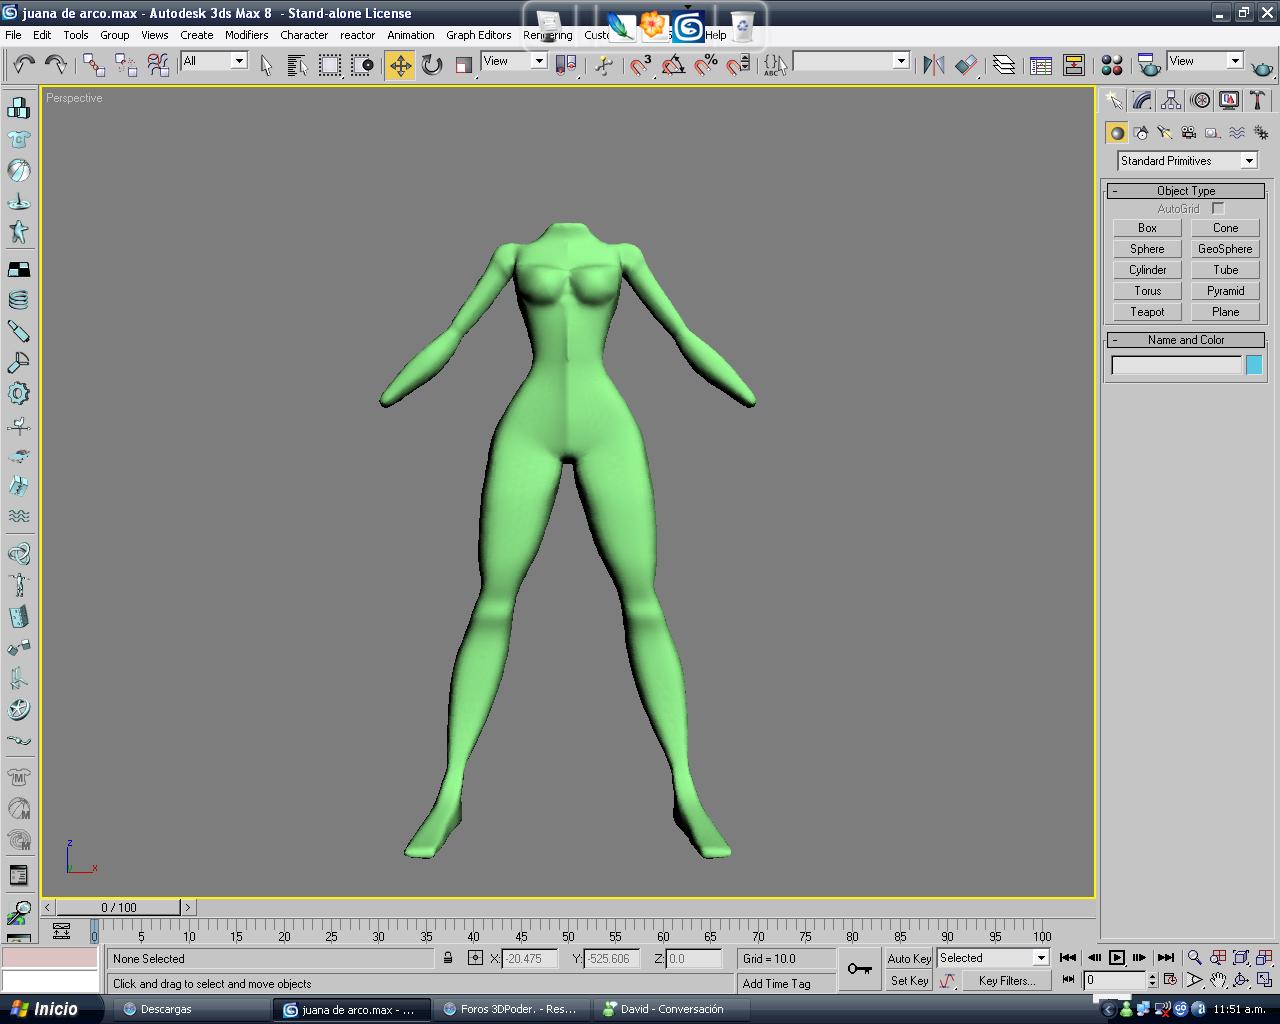Image resolution: width=1280 pixels, height=1024 pixels.
Task: Choose the Select Object arrow tool
Action: coord(266,65)
